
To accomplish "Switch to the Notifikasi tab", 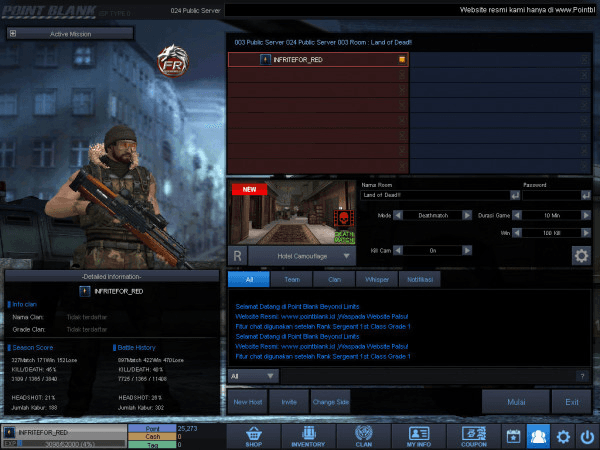I will tap(420, 279).
